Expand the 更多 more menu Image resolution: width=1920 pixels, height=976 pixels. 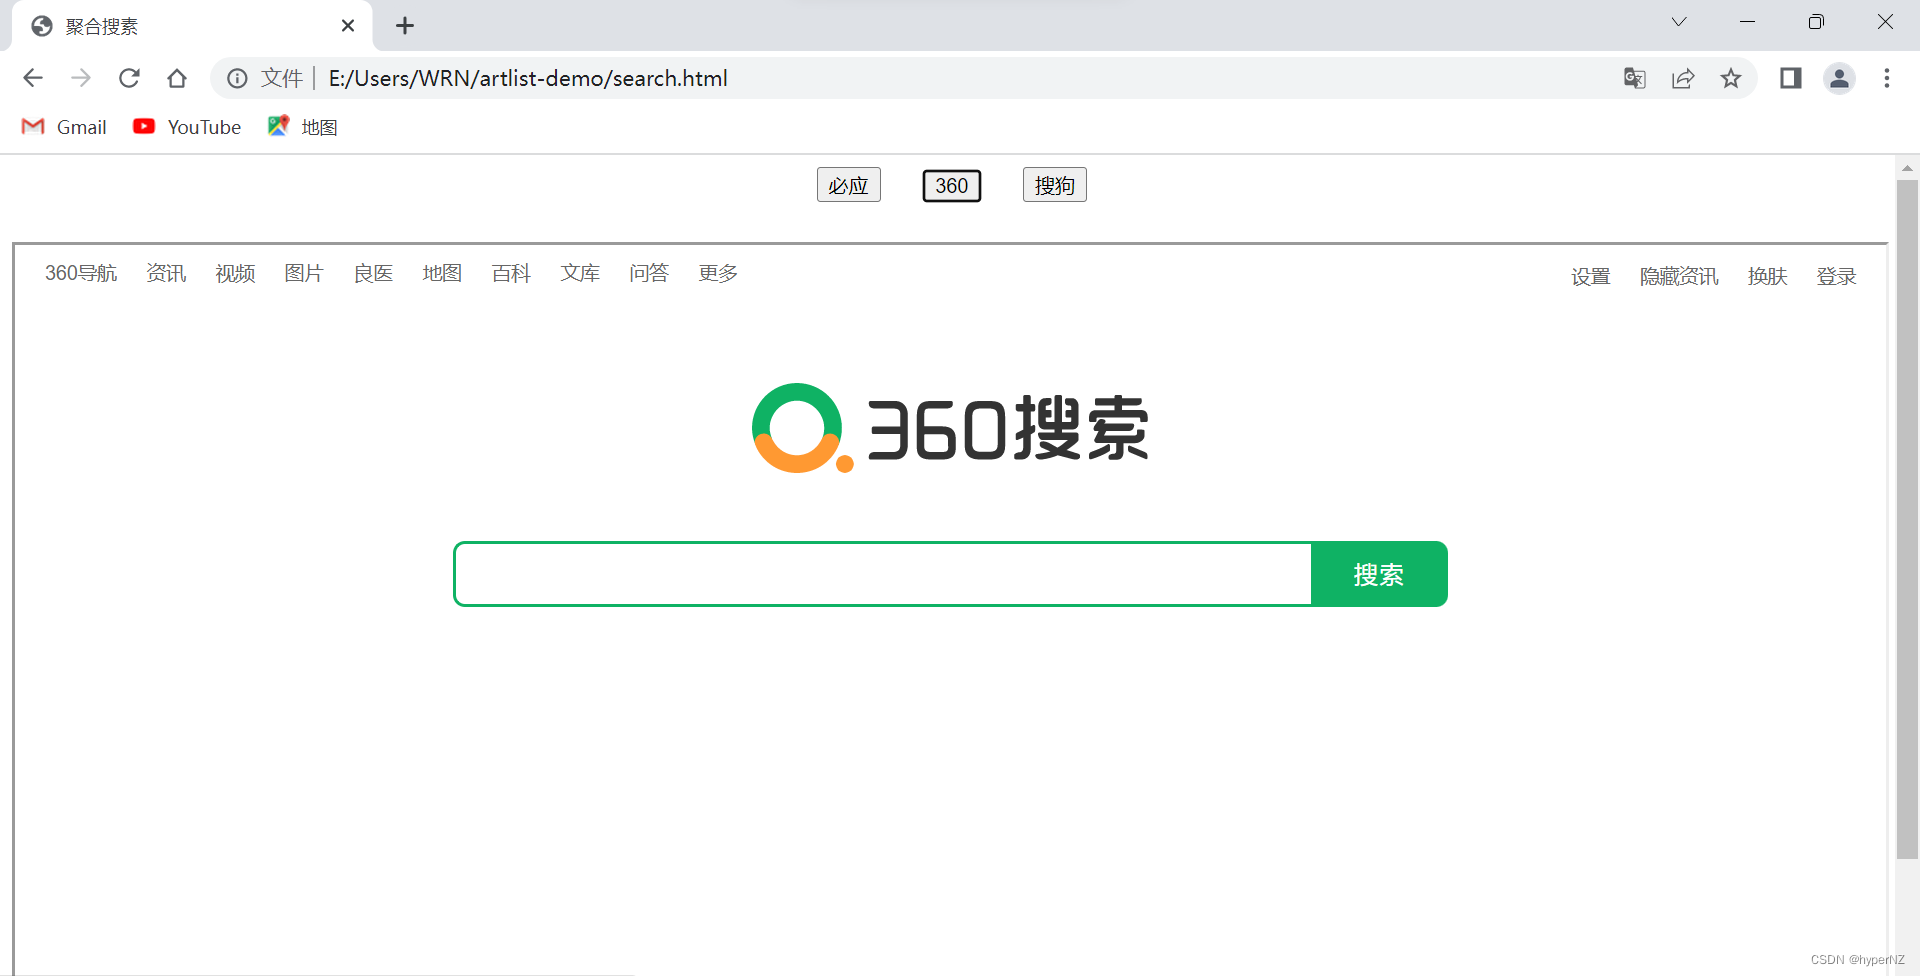point(718,273)
